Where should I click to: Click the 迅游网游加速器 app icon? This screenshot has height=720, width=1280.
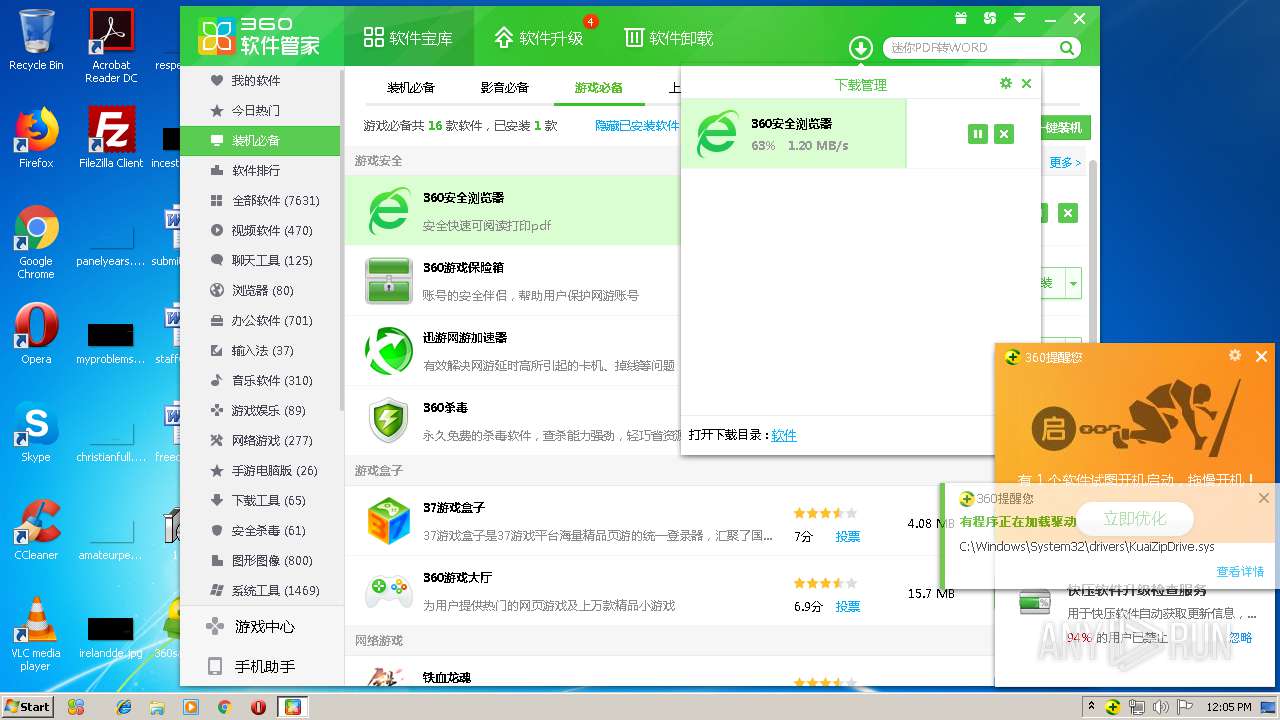(x=389, y=351)
